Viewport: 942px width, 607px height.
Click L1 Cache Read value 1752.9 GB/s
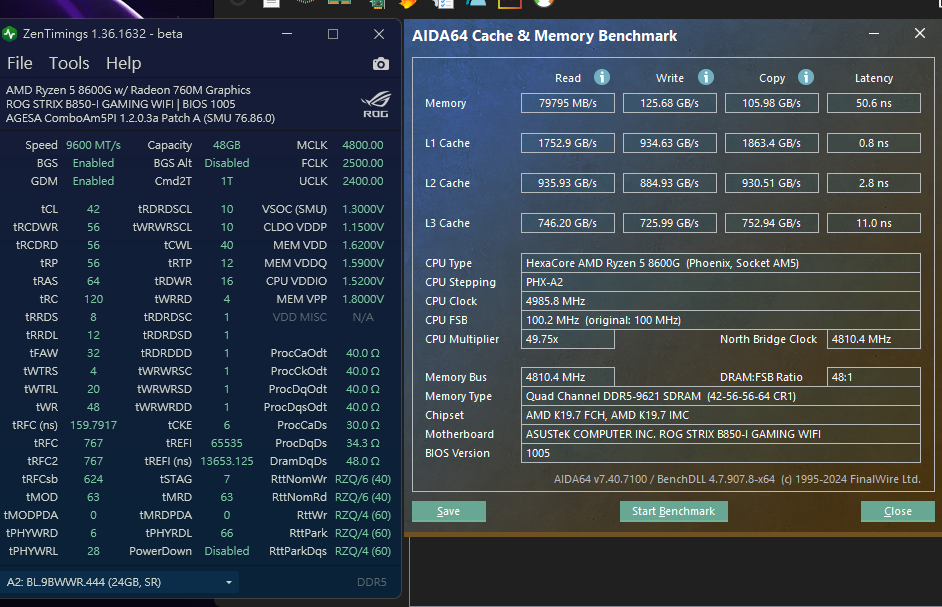(568, 143)
